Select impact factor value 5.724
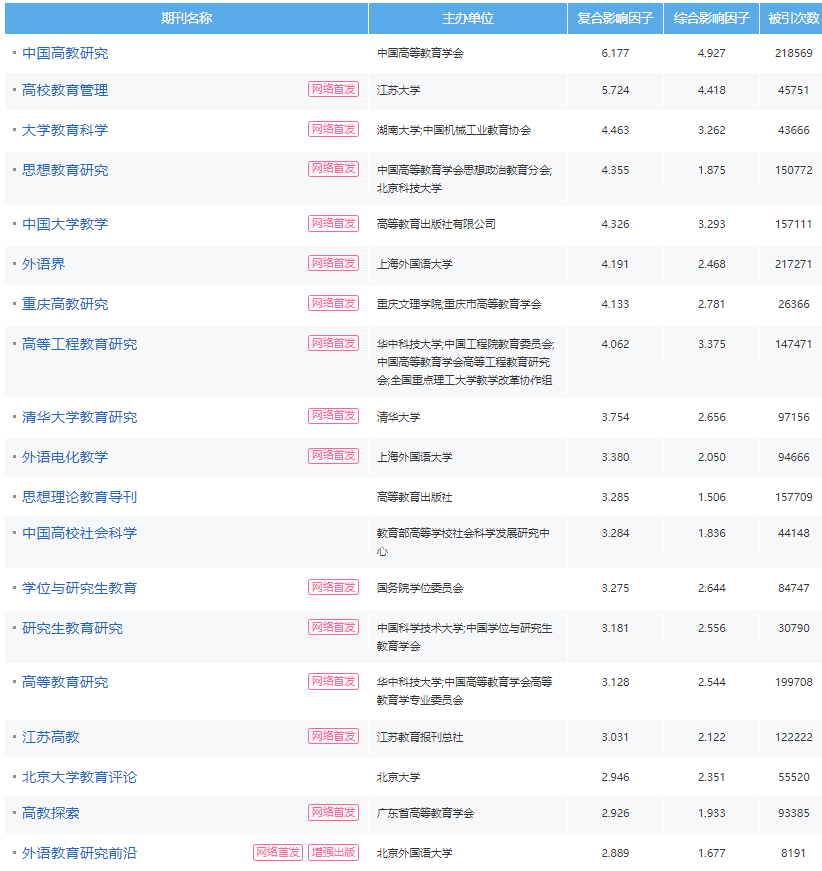Viewport: 822px width, 871px height. click(615, 90)
